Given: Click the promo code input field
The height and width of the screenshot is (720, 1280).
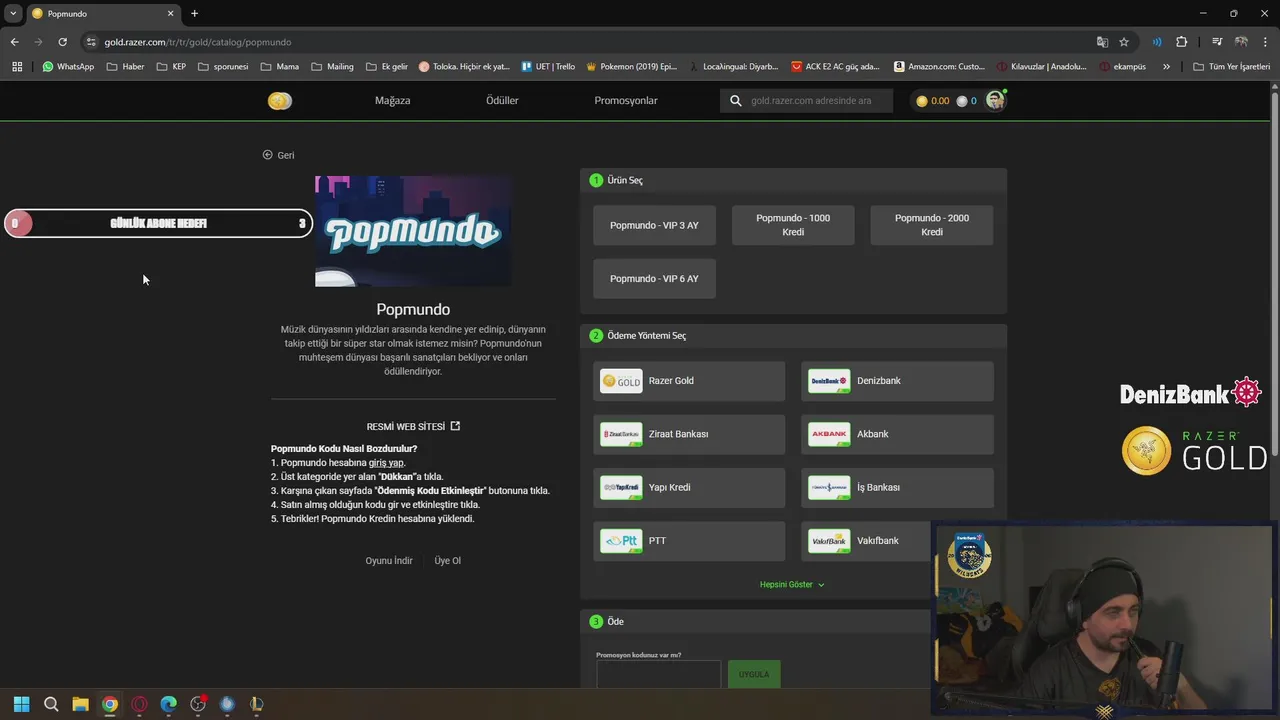Looking at the screenshot, I should coord(658,674).
